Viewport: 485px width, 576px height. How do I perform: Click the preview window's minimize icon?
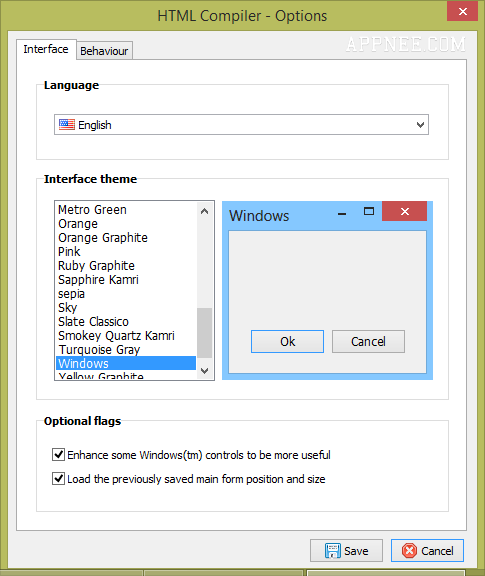coord(342,214)
